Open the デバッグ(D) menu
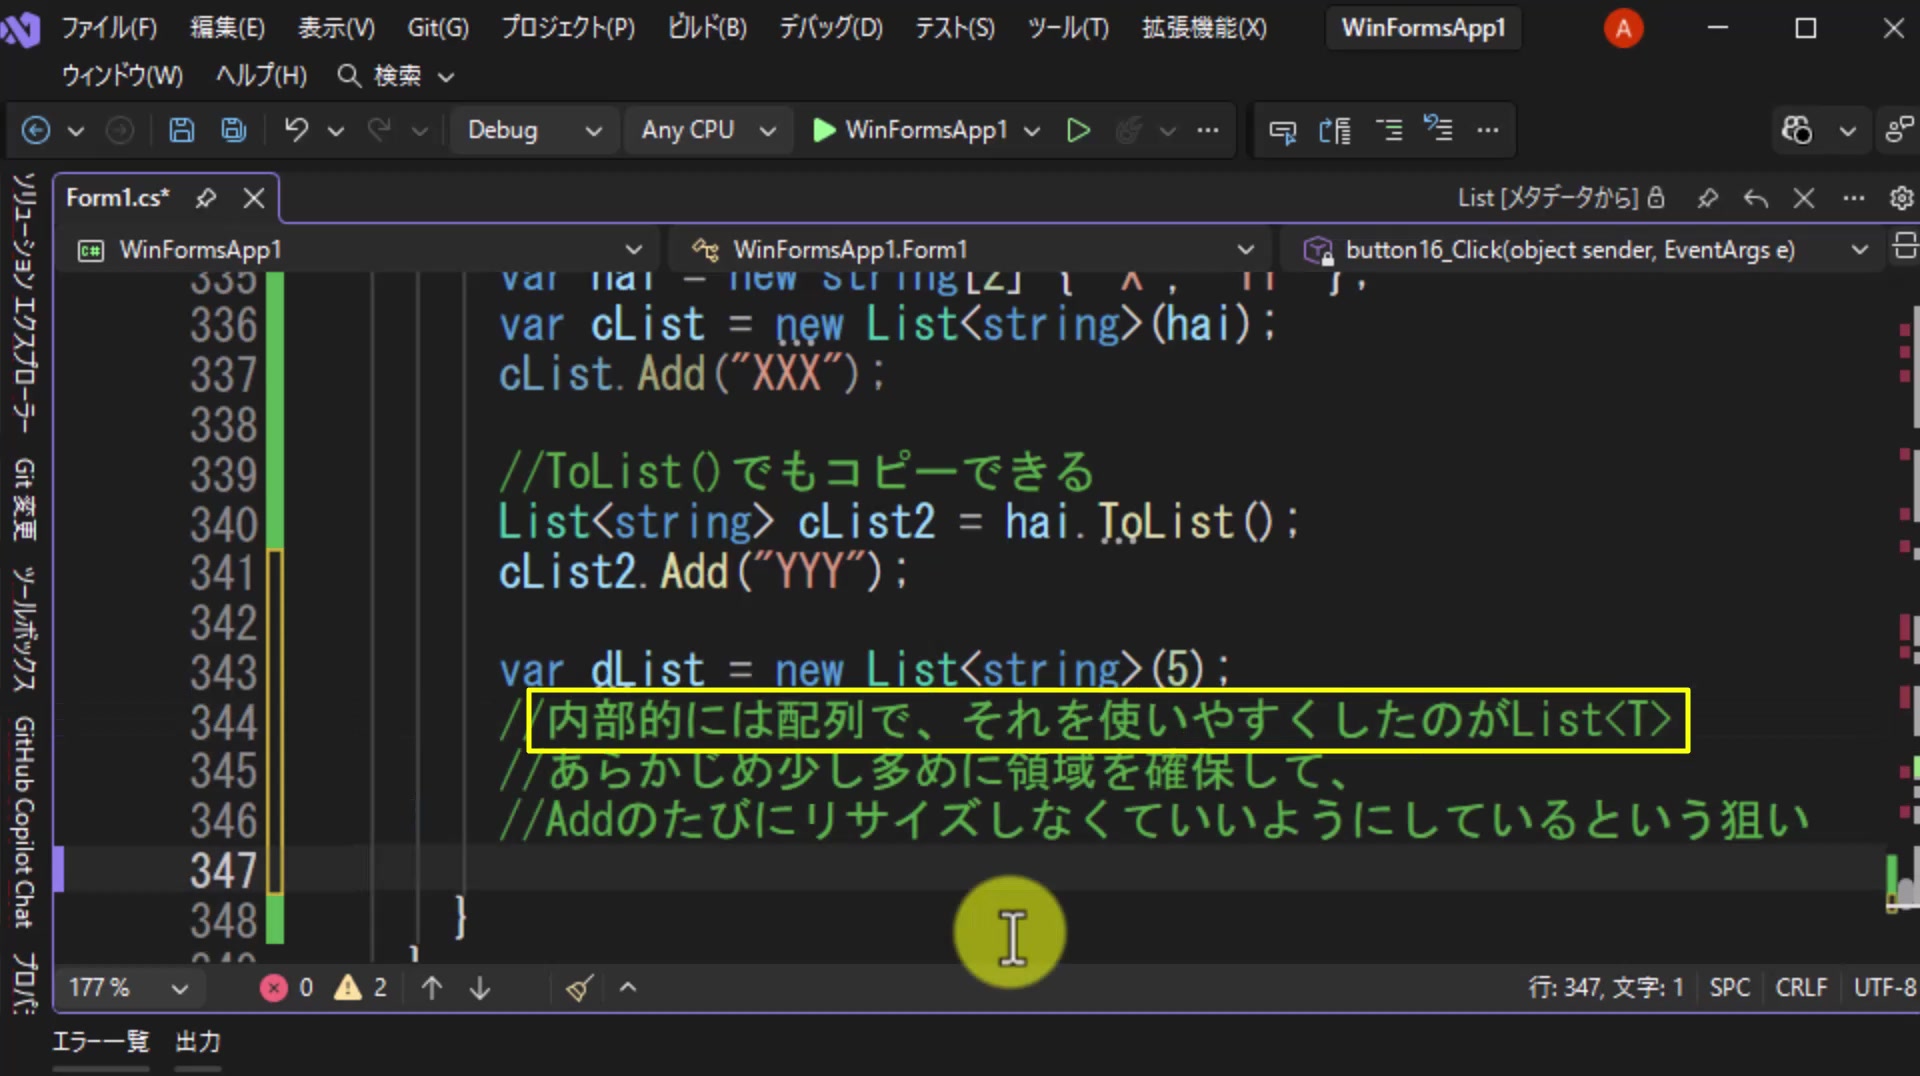This screenshot has width=1920, height=1076. point(831,27)
